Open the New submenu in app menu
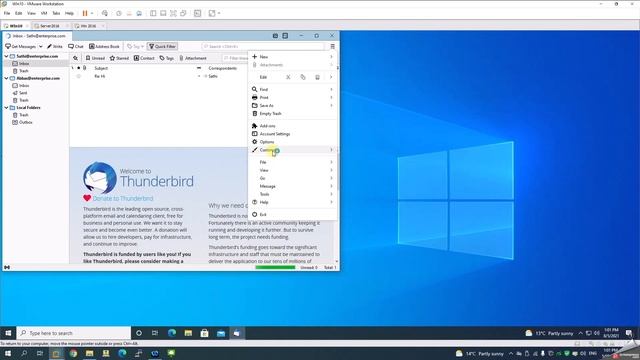 click(293, 57)
